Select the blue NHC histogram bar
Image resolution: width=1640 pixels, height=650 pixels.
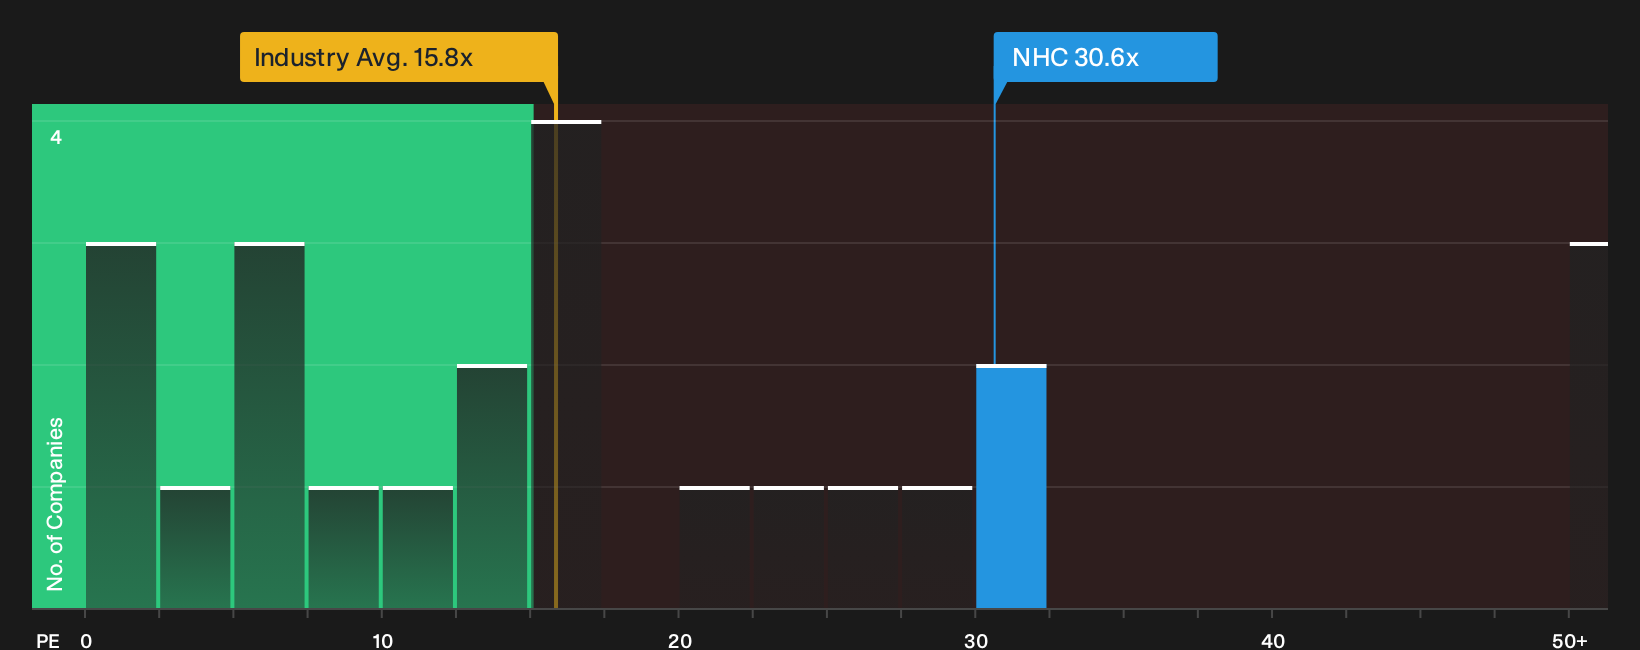point(1011,487)
